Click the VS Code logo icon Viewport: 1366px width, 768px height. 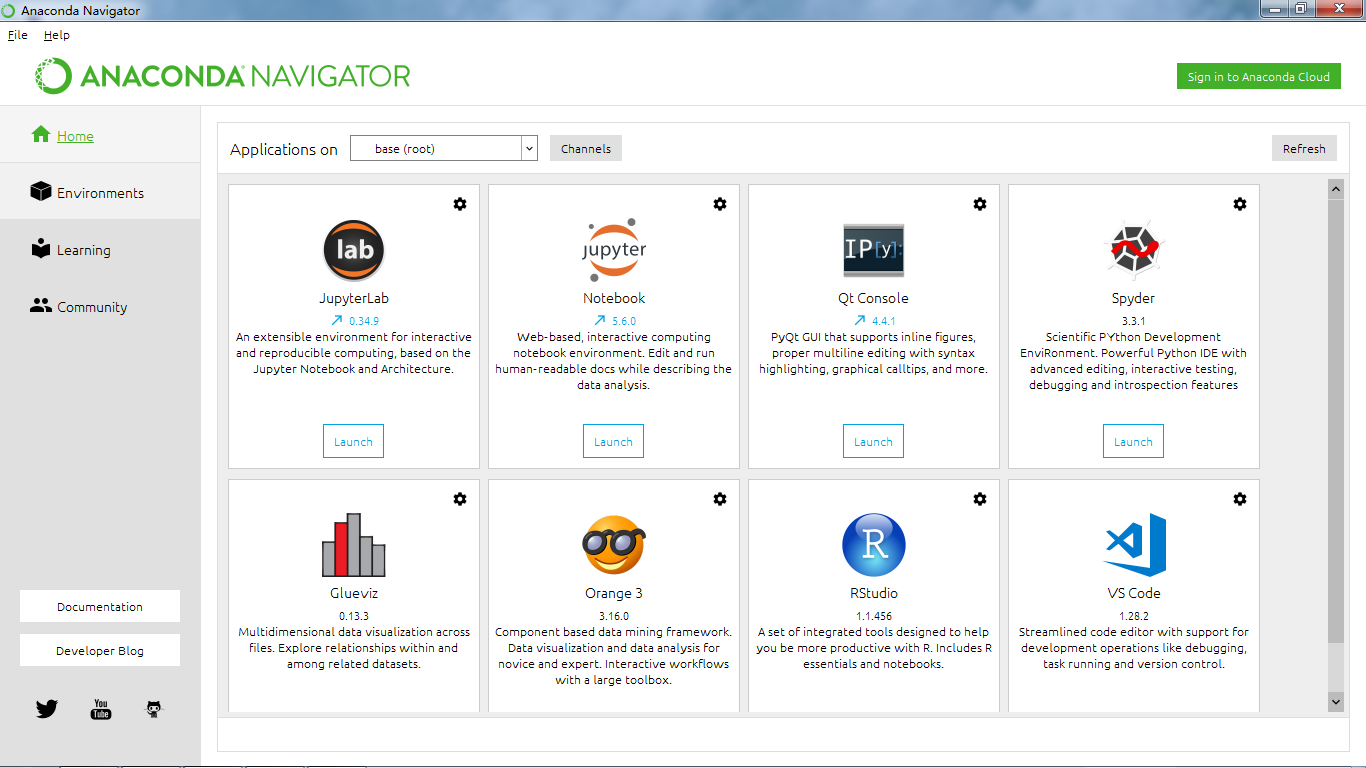pyautogui.click(x=1134, y=545)
